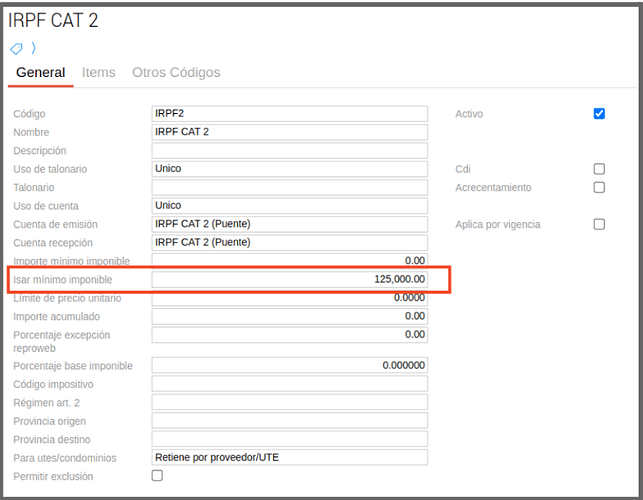Enable the Cdi checkbox
Screen dimensions: 643x500
click(599, 169)
